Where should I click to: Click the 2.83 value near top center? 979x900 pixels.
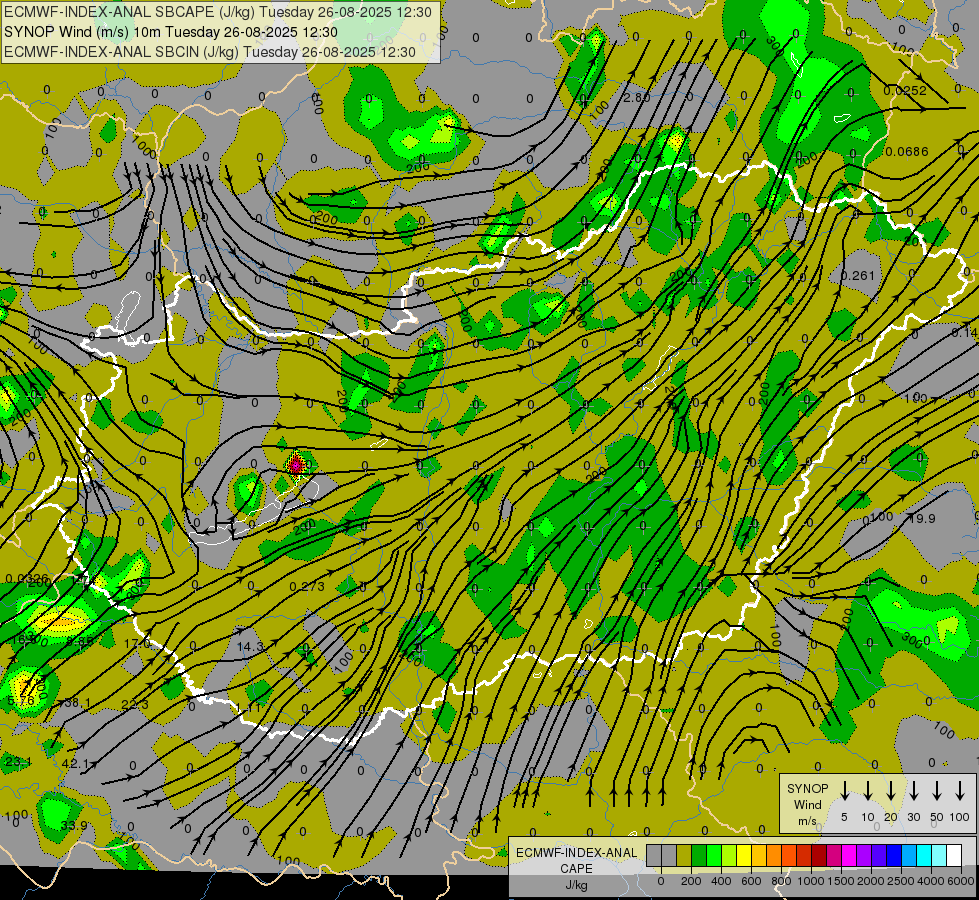tap(637, 97)
